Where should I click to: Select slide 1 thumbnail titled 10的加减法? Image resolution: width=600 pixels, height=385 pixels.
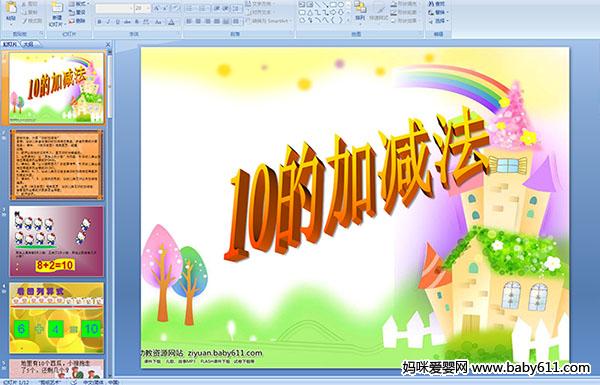[x=57, y=88]
